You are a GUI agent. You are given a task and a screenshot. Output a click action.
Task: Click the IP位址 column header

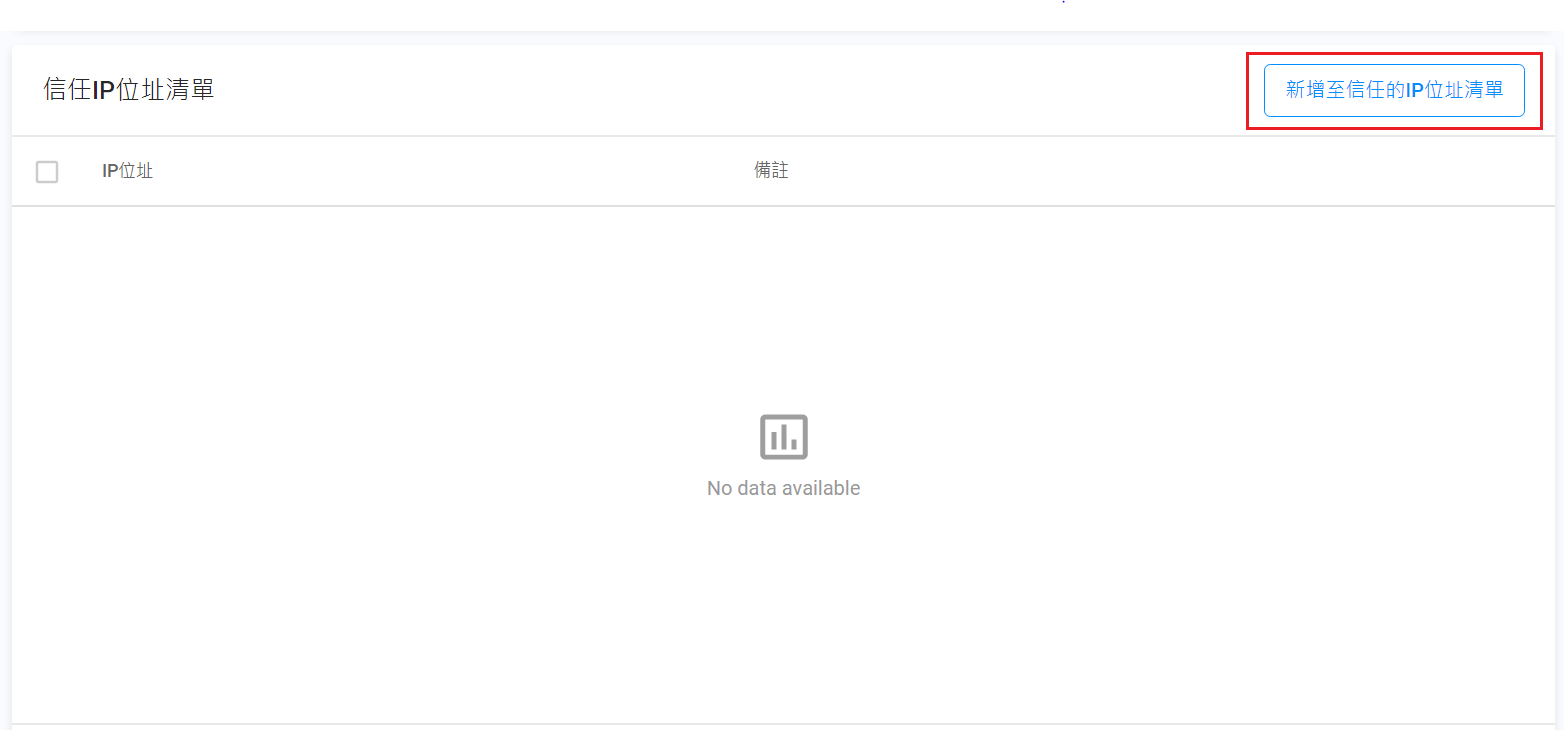[127, 171]
